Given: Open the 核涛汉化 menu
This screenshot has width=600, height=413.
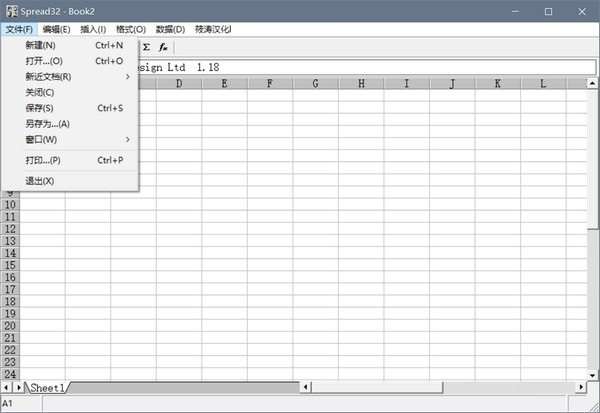Looking at the screenshot, I should coord(213,29).
